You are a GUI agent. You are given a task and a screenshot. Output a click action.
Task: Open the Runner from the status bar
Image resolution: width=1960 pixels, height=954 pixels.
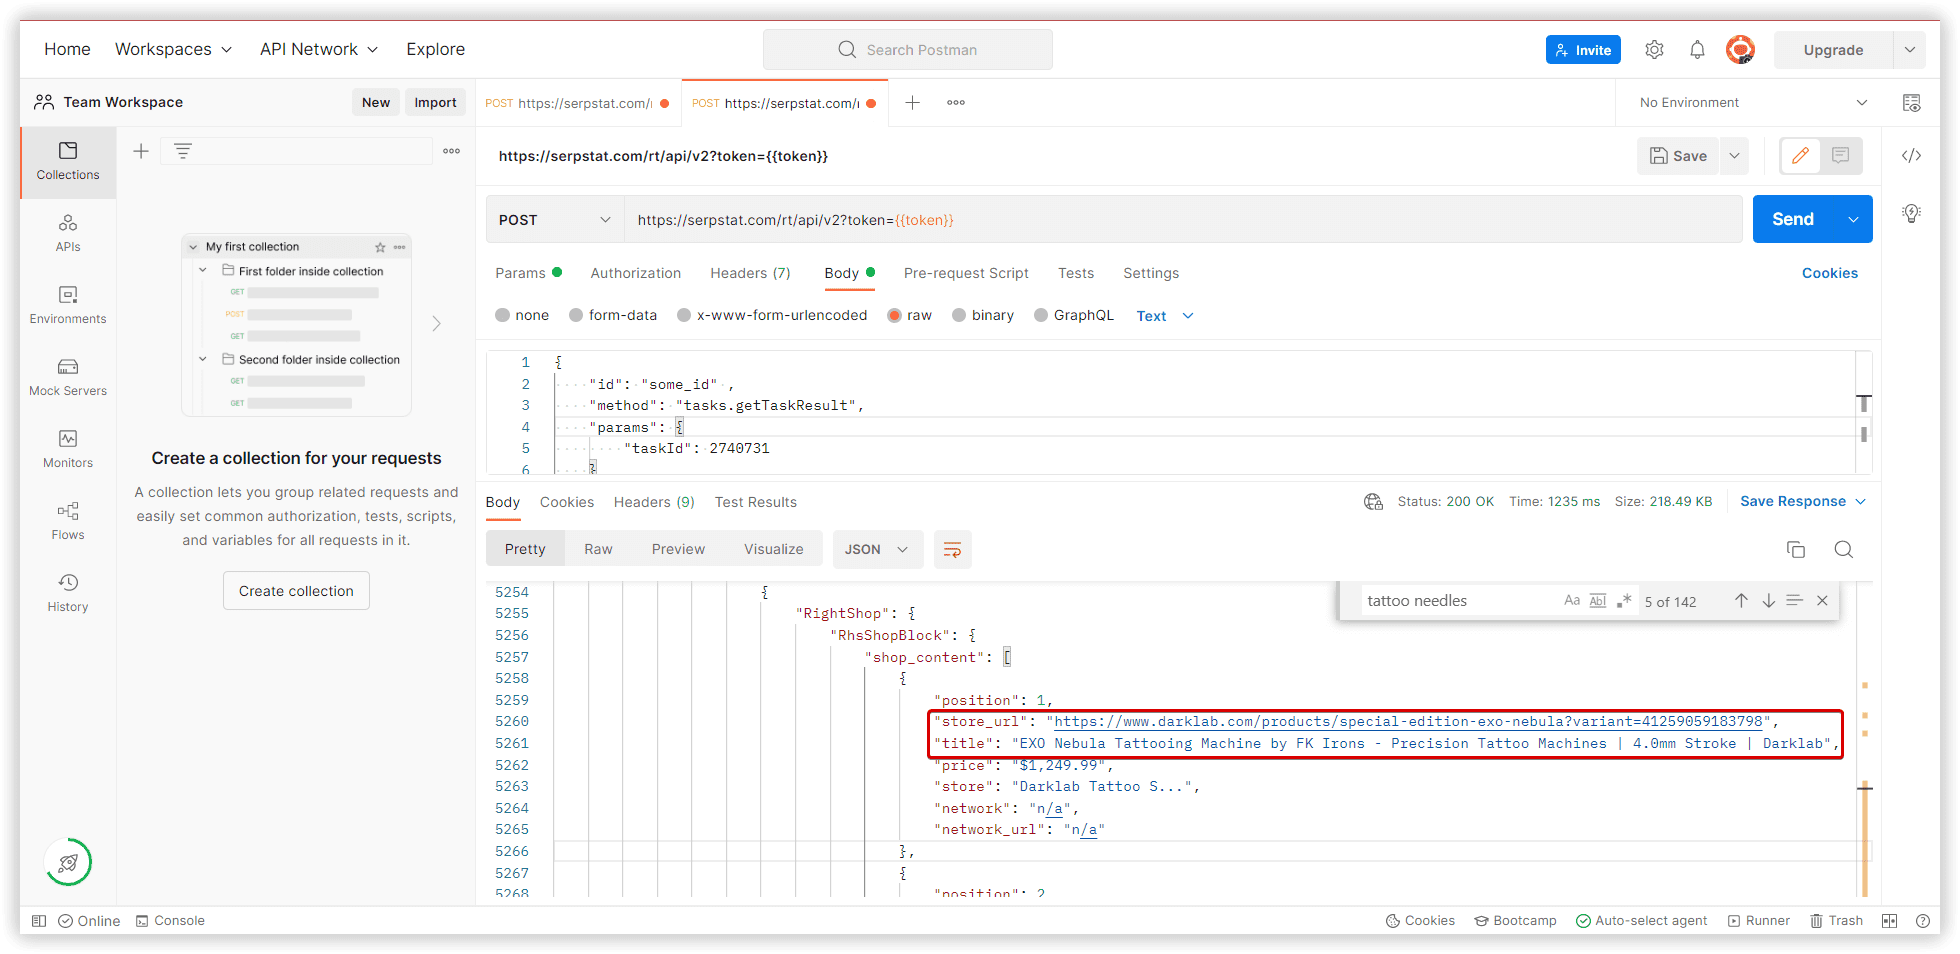click(1758, 920)
